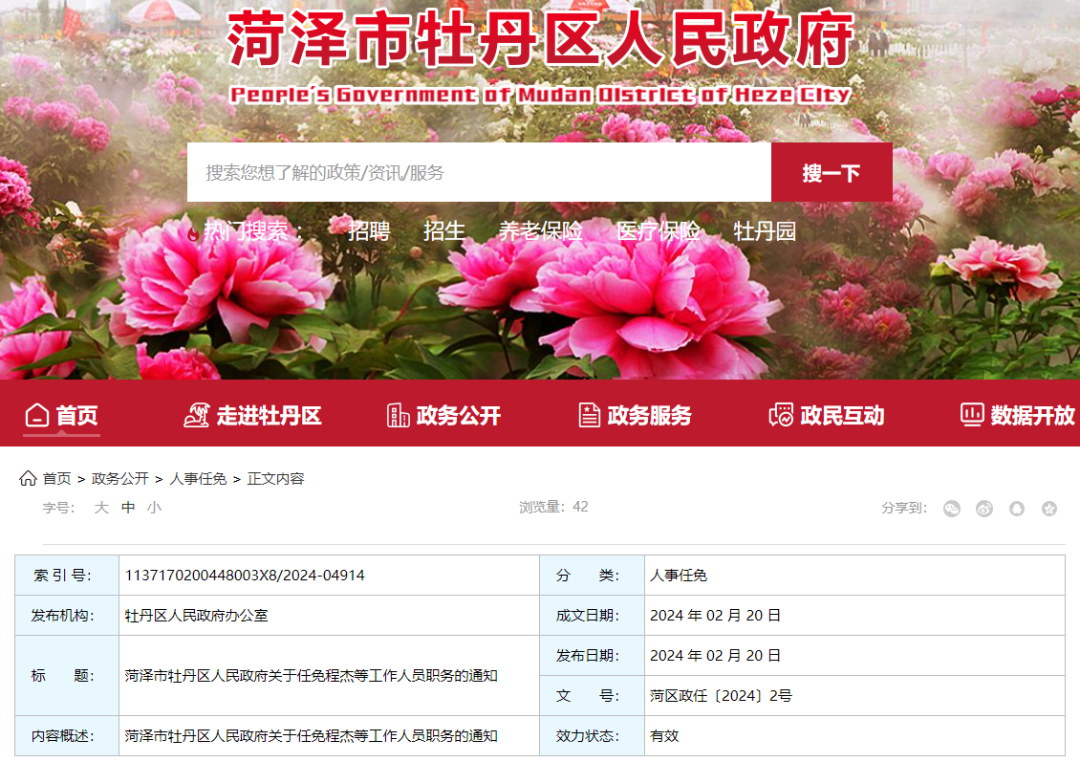Go to 人事任免 in breadcrumb

[198, 479]
